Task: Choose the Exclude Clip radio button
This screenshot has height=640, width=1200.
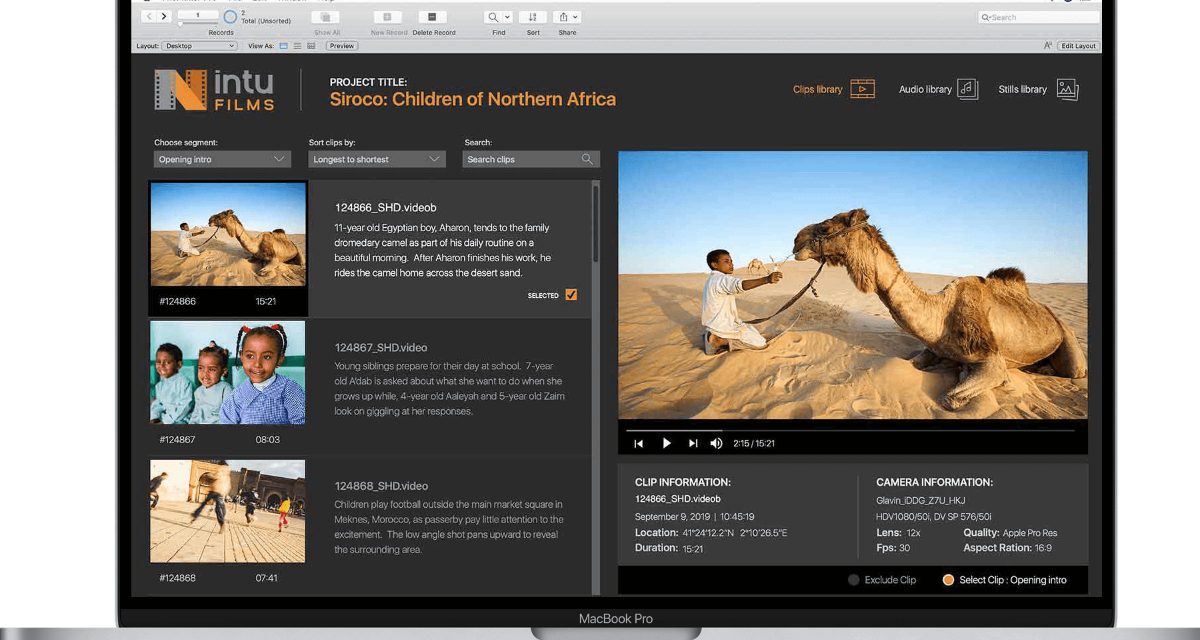Action: point(853,580)
